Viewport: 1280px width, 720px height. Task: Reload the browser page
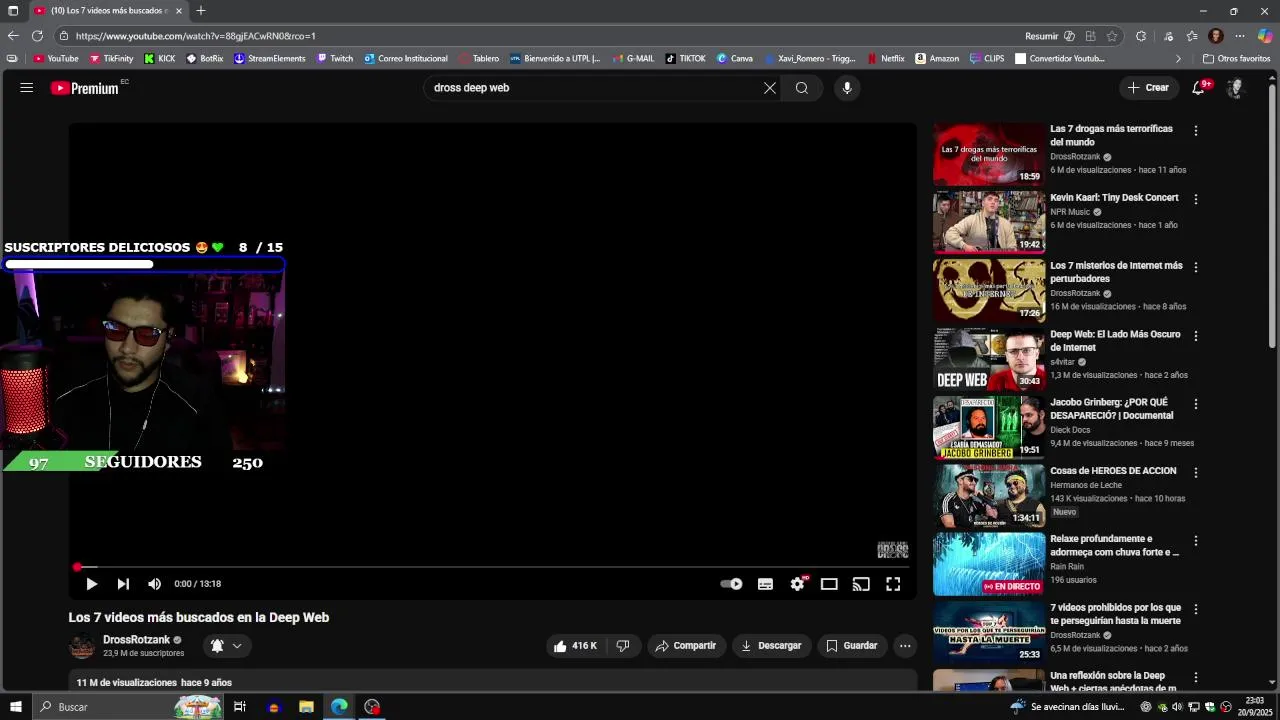(x=38, y=36)
